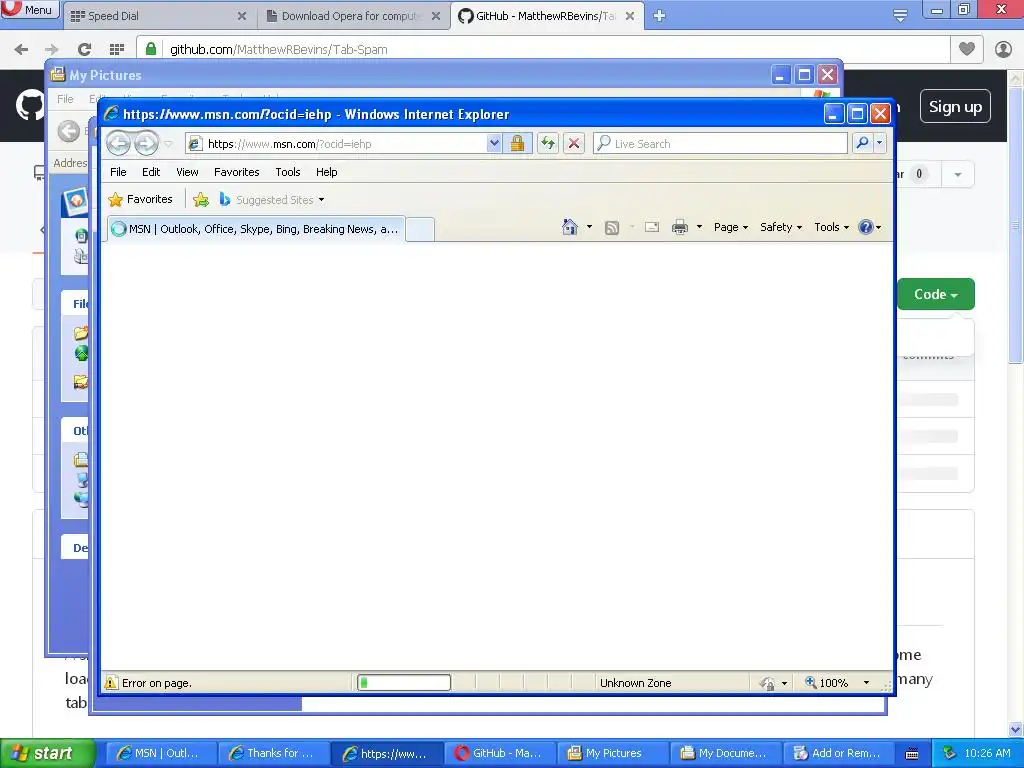This screenshot has height=768, width=1024.
Task: Open the Page menu dropdown
Action: [731, 227]
